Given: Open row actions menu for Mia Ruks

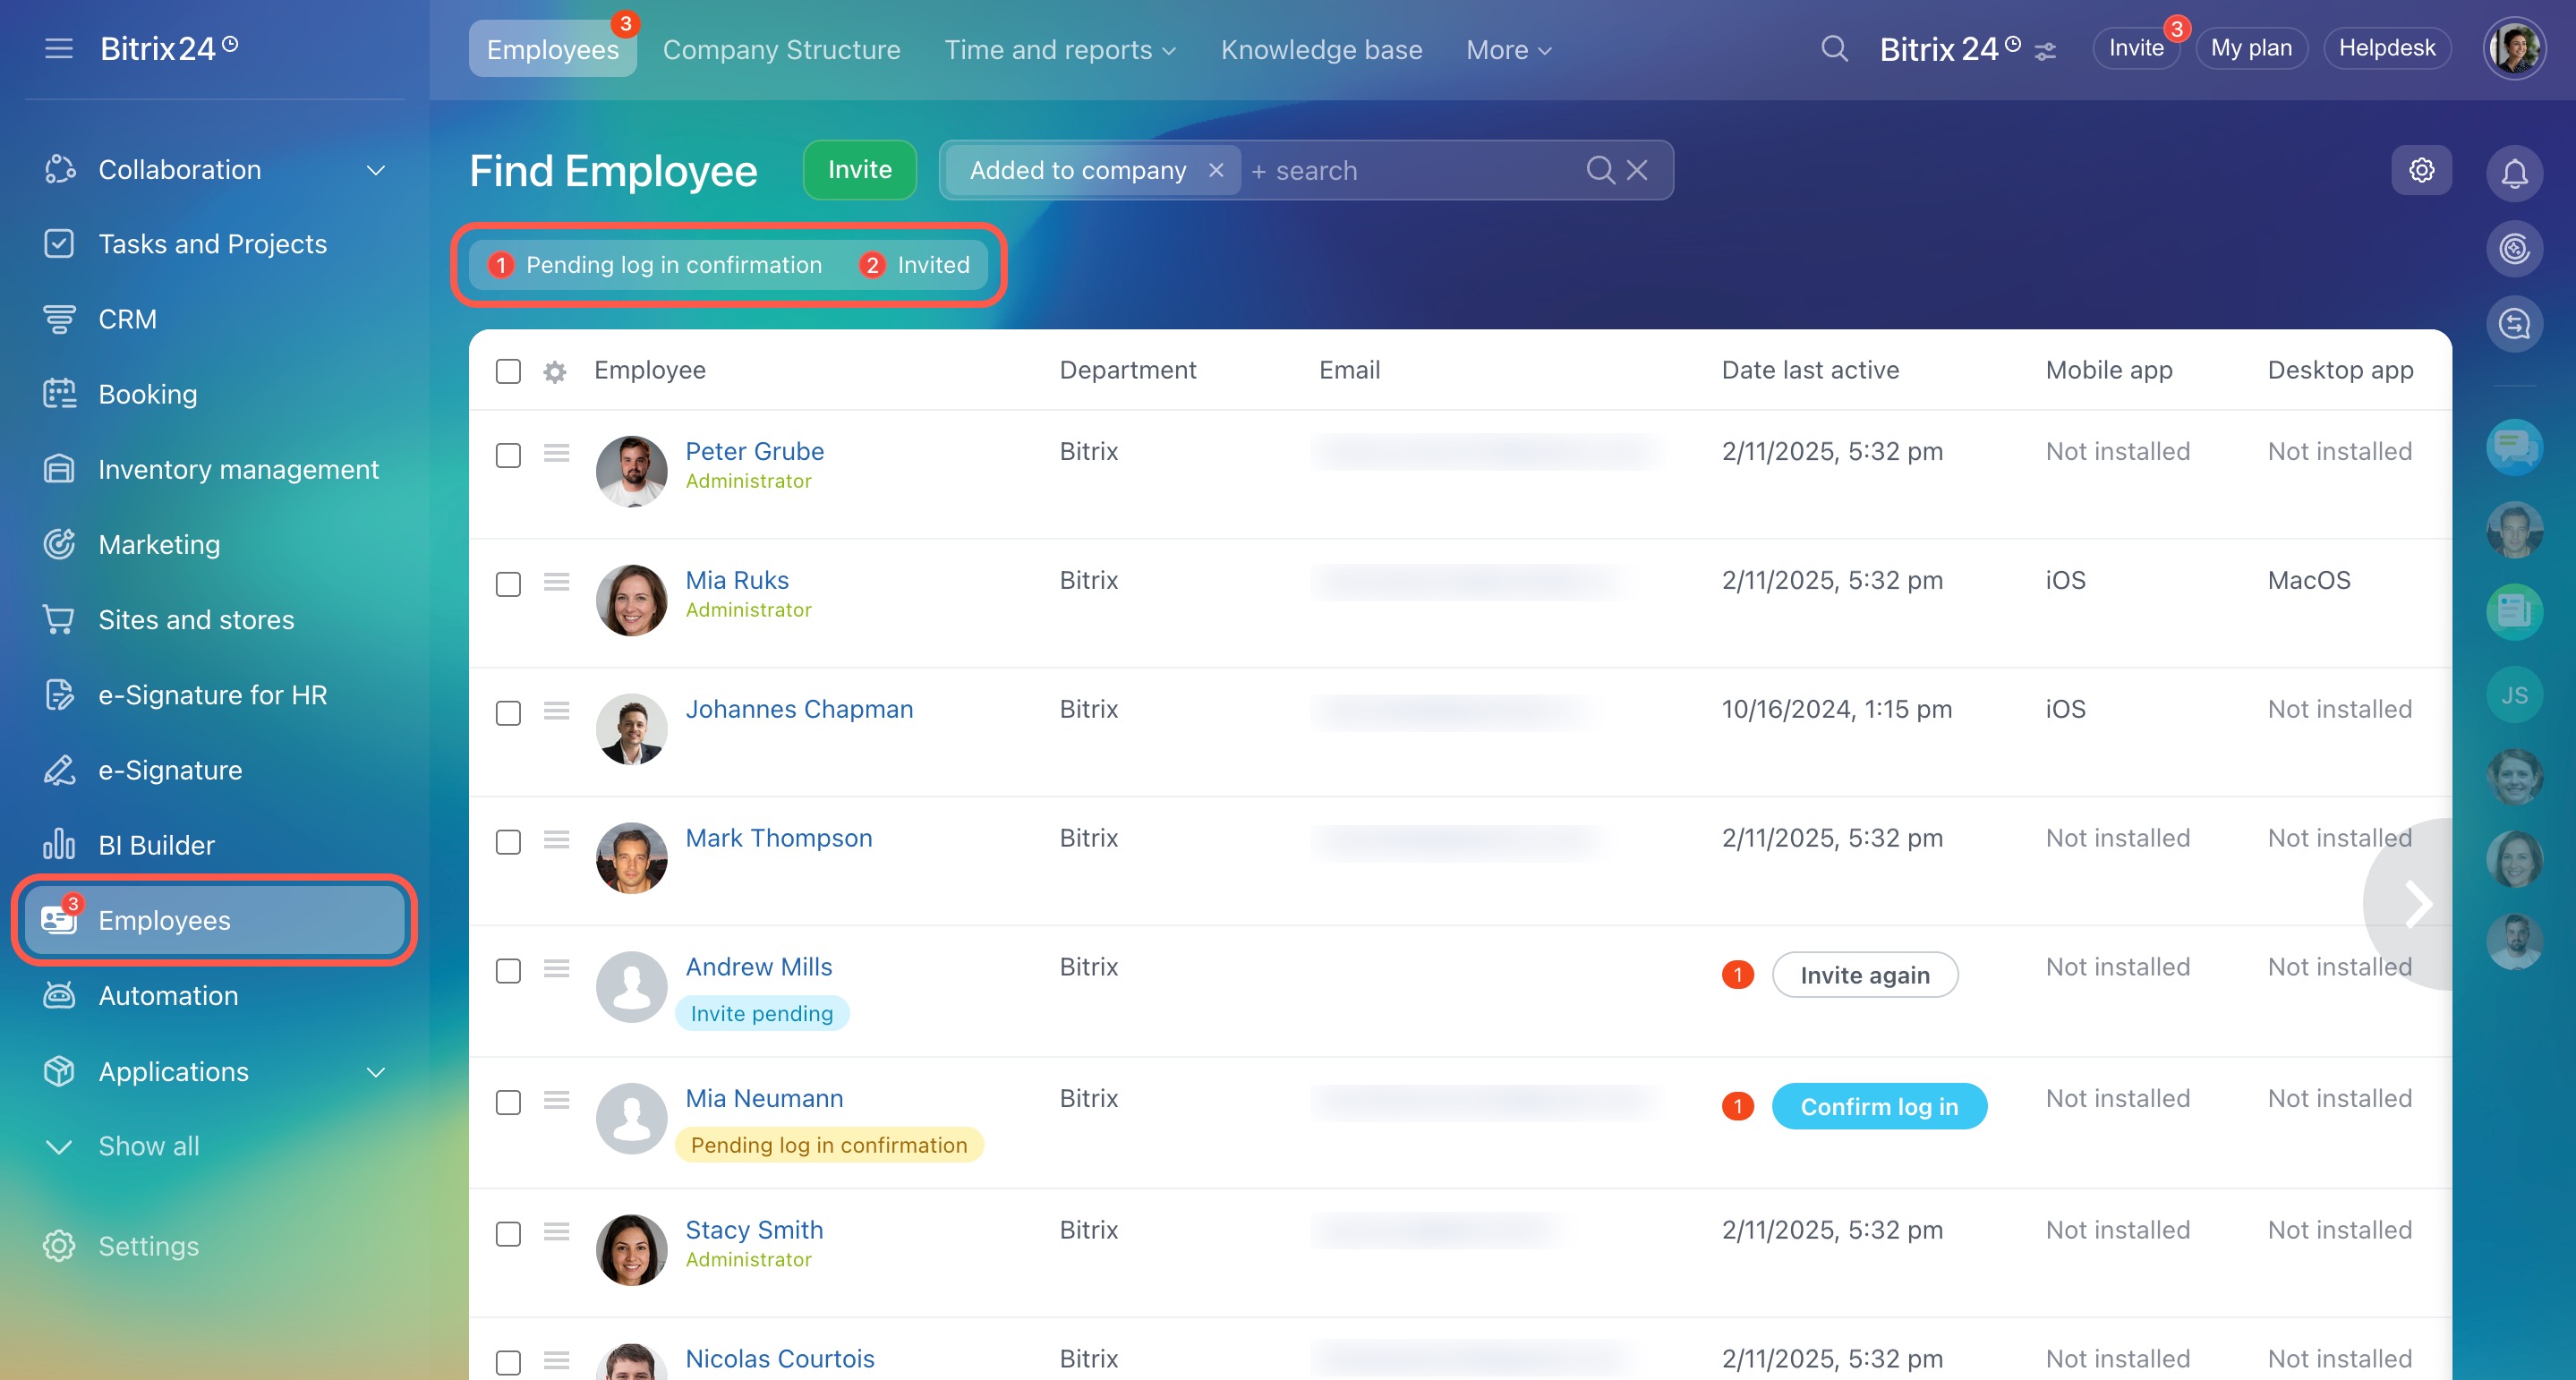Looking at the screenshot, I should click(557, 582).
